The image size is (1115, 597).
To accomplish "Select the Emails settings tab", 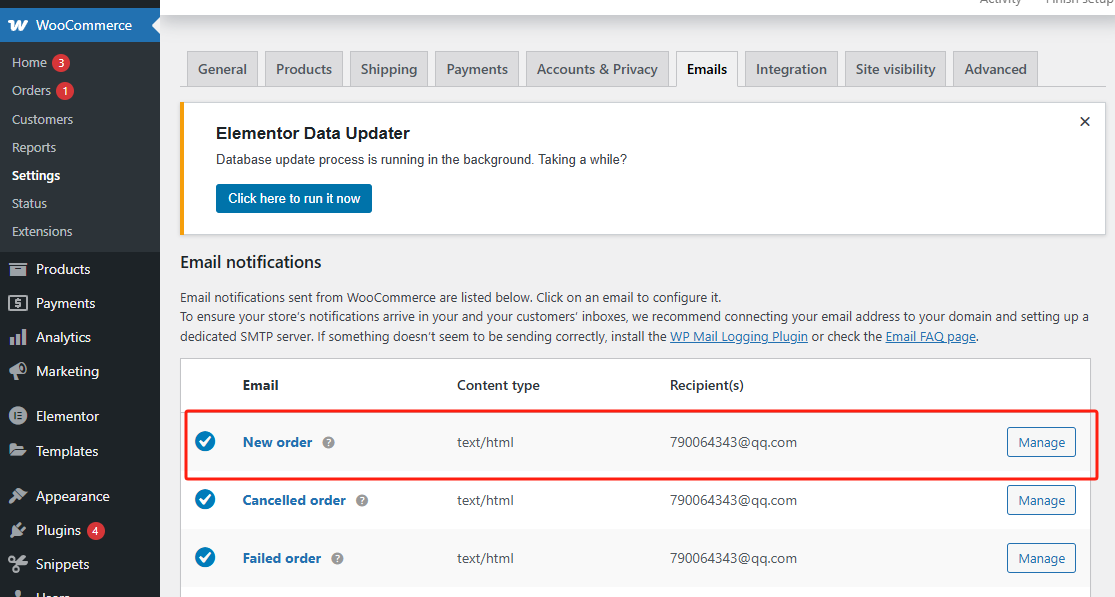I will click(707, 69).
